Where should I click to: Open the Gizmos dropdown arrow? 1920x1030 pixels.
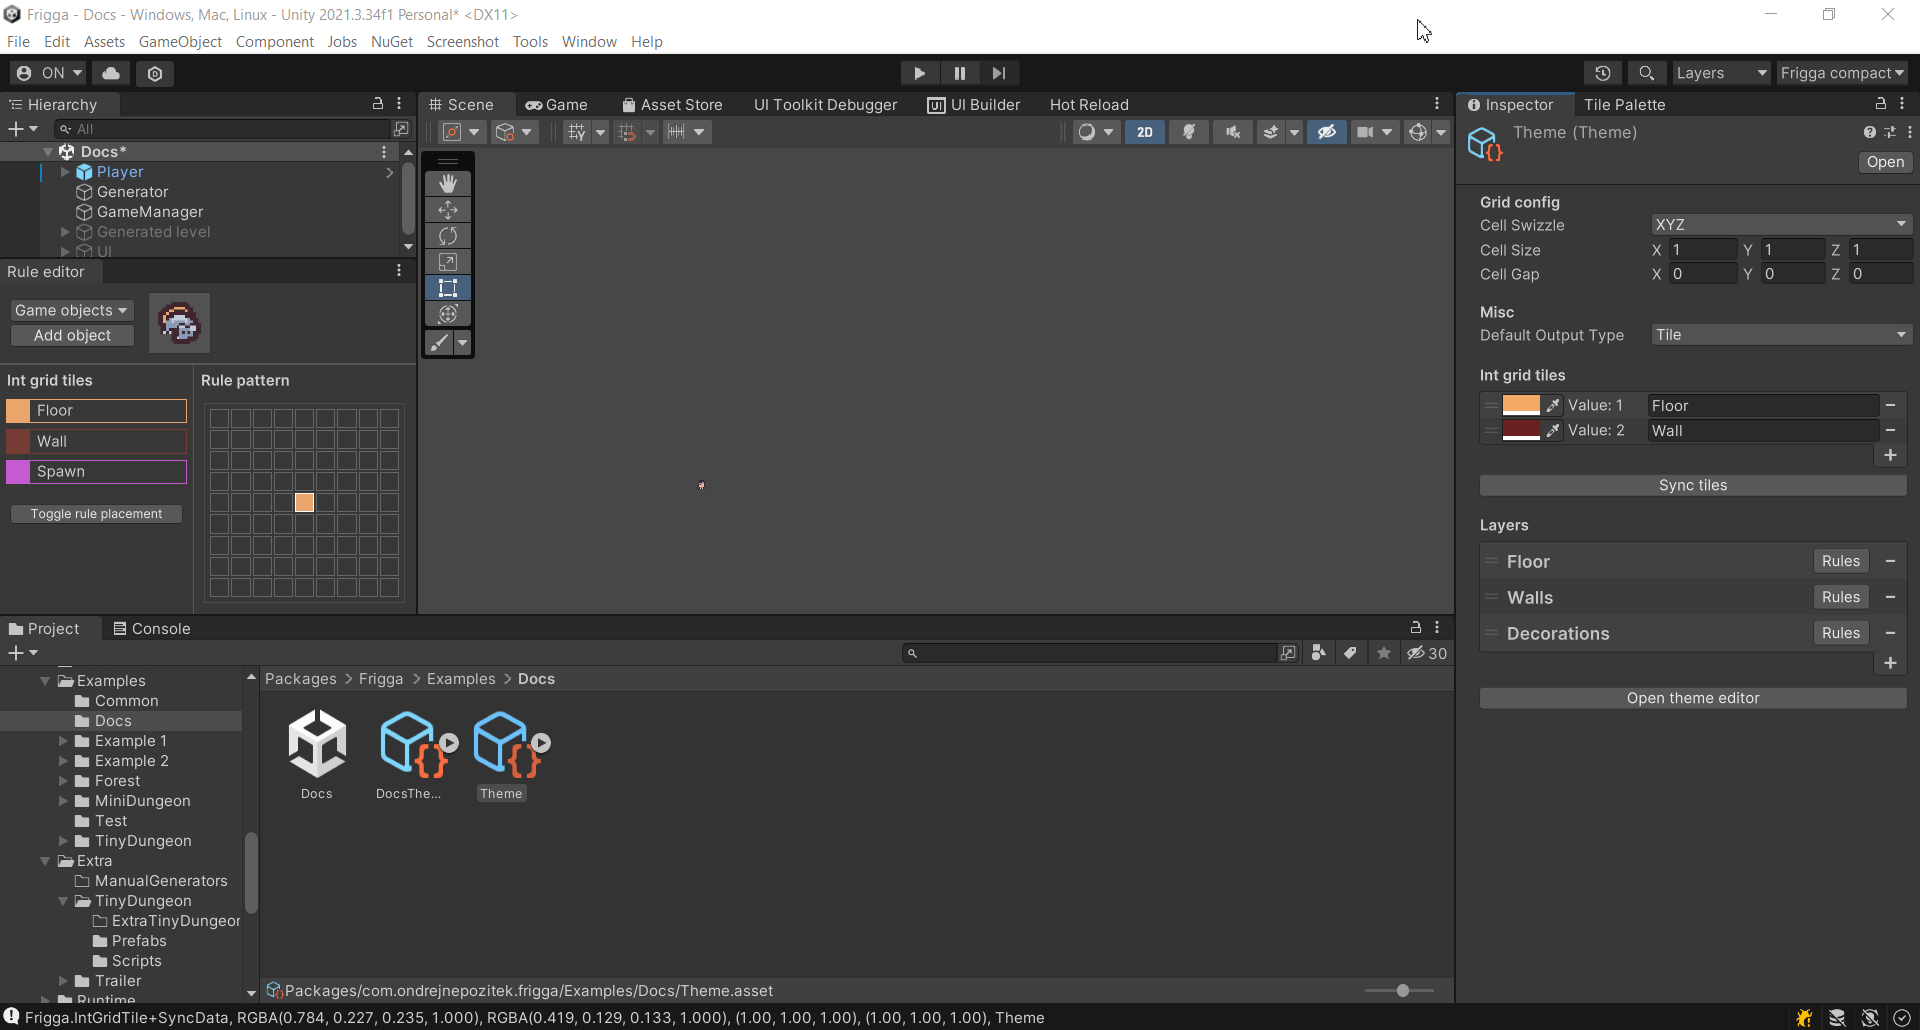pyautogui.click(x=1441, y=132)
